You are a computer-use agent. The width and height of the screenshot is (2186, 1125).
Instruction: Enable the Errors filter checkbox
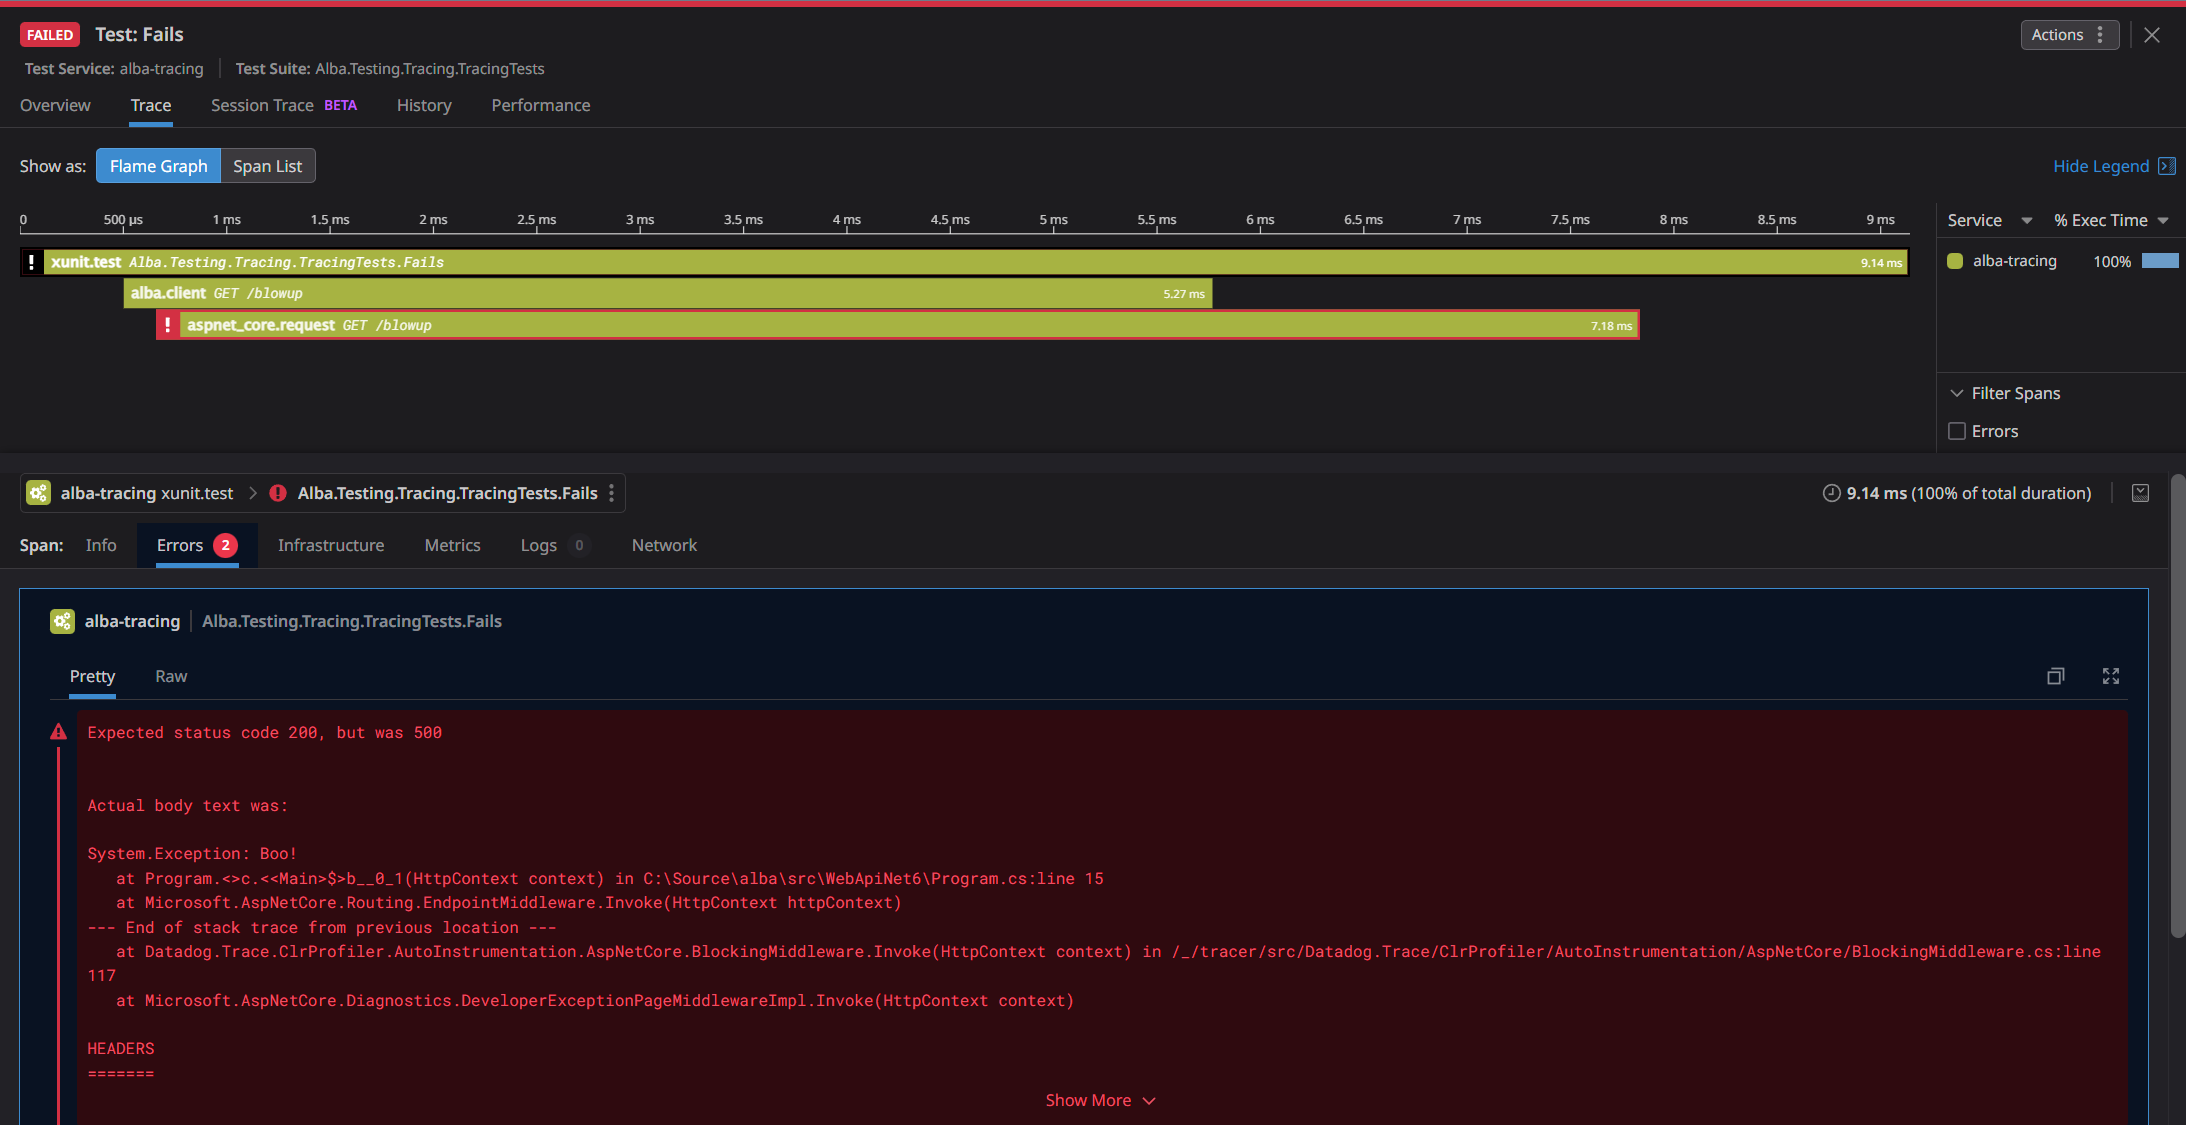[1957, 431]
